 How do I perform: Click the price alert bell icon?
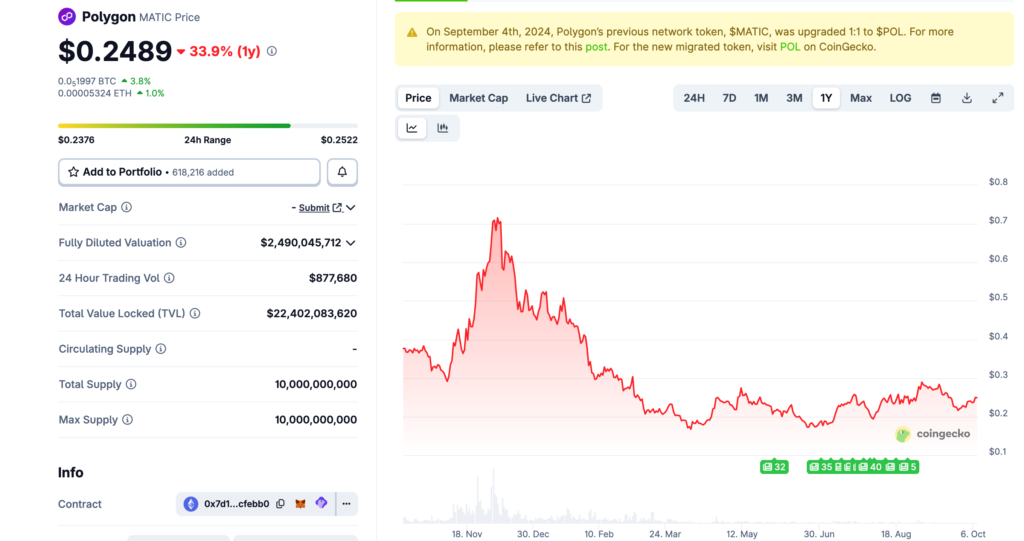point(342,172)
